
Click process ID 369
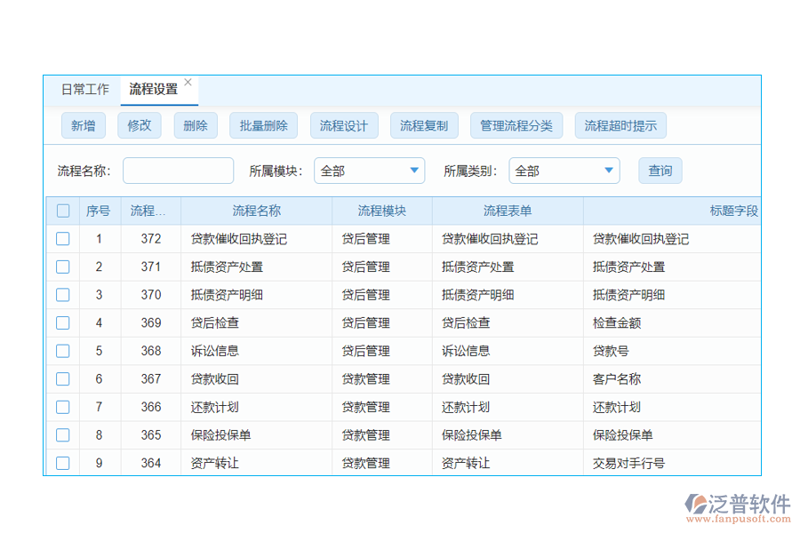[x=151, y=323]
